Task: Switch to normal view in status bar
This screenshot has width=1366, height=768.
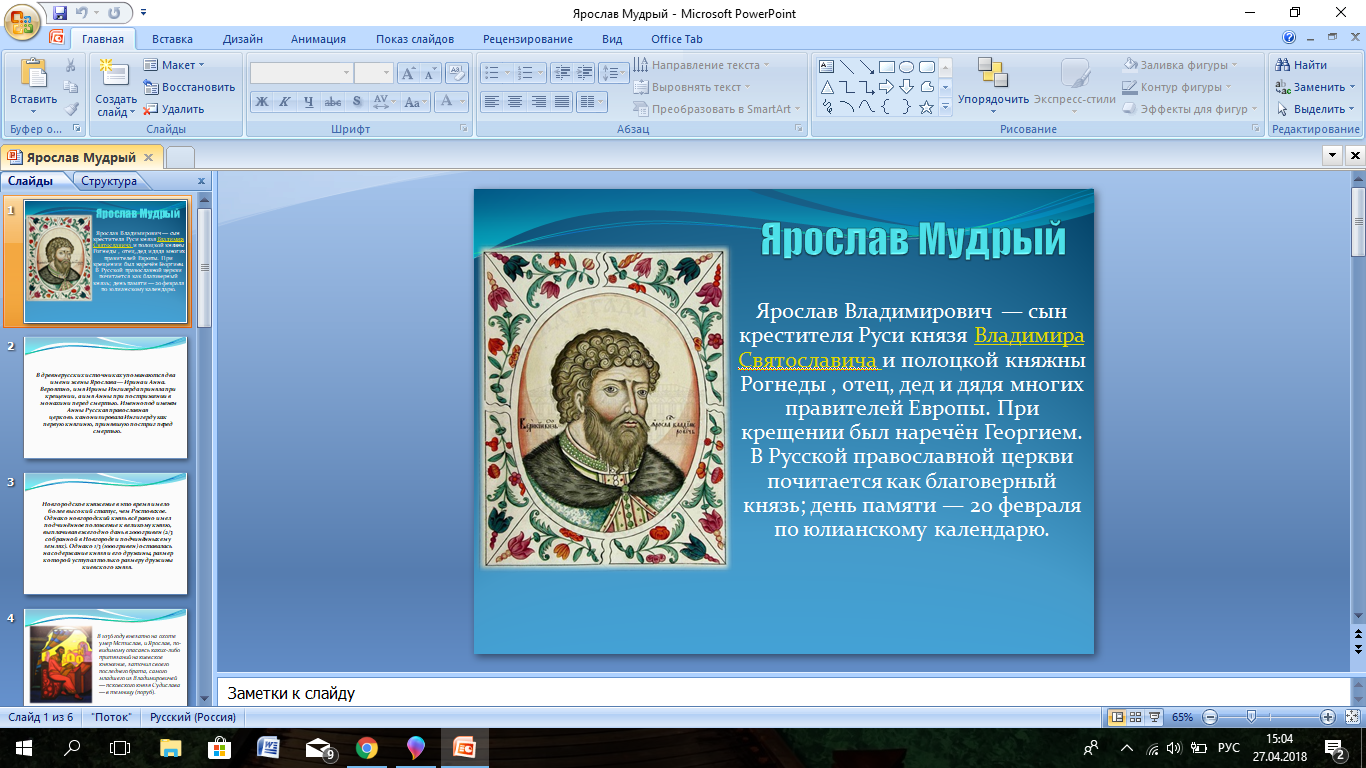Action: click(x=1117, y=717)
